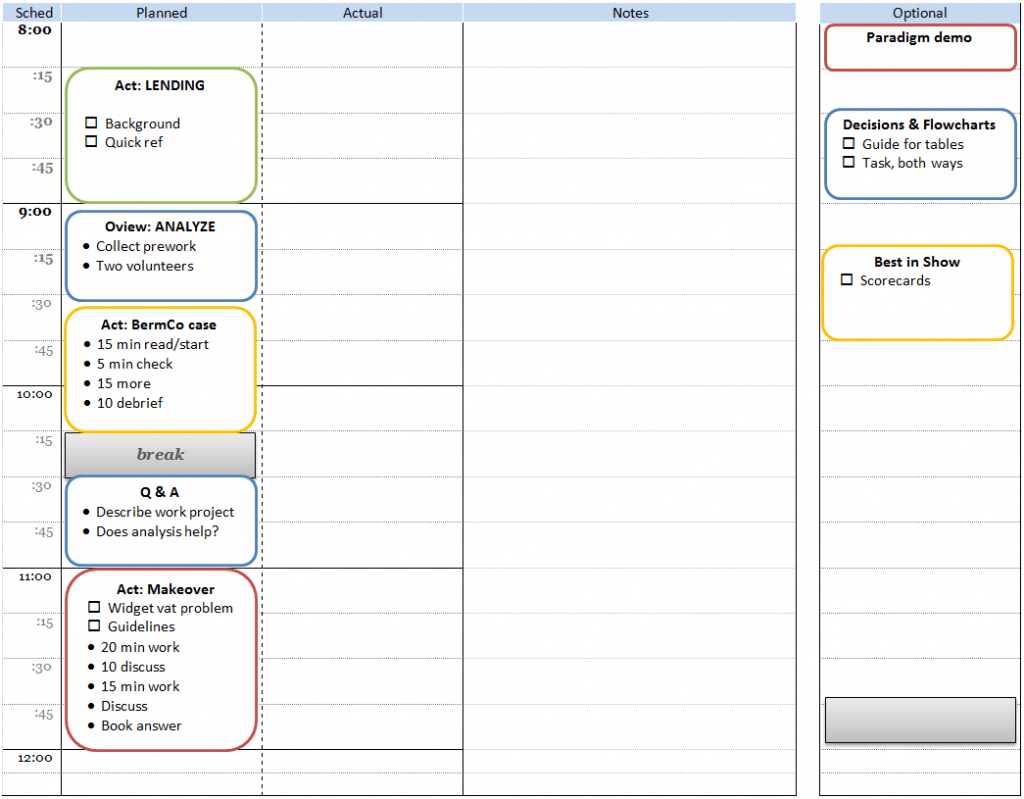Select the 'Oview: ANALYZE' heading
Screen dimensions: 1024x799
click(x=160, y=227)
